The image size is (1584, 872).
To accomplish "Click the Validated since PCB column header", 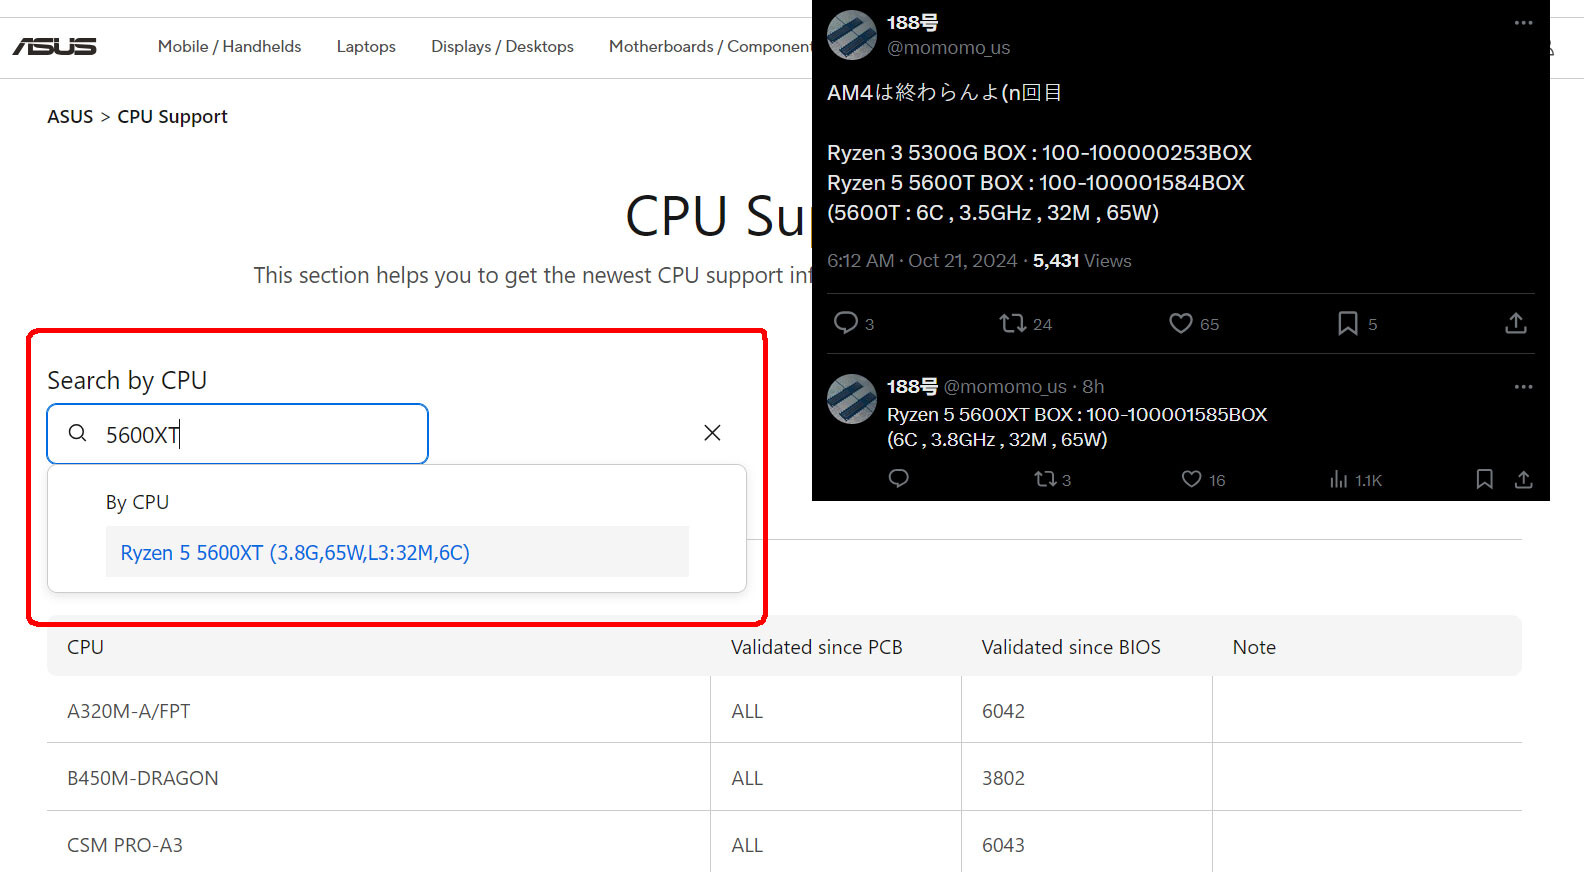I will (x=817, y=647).
